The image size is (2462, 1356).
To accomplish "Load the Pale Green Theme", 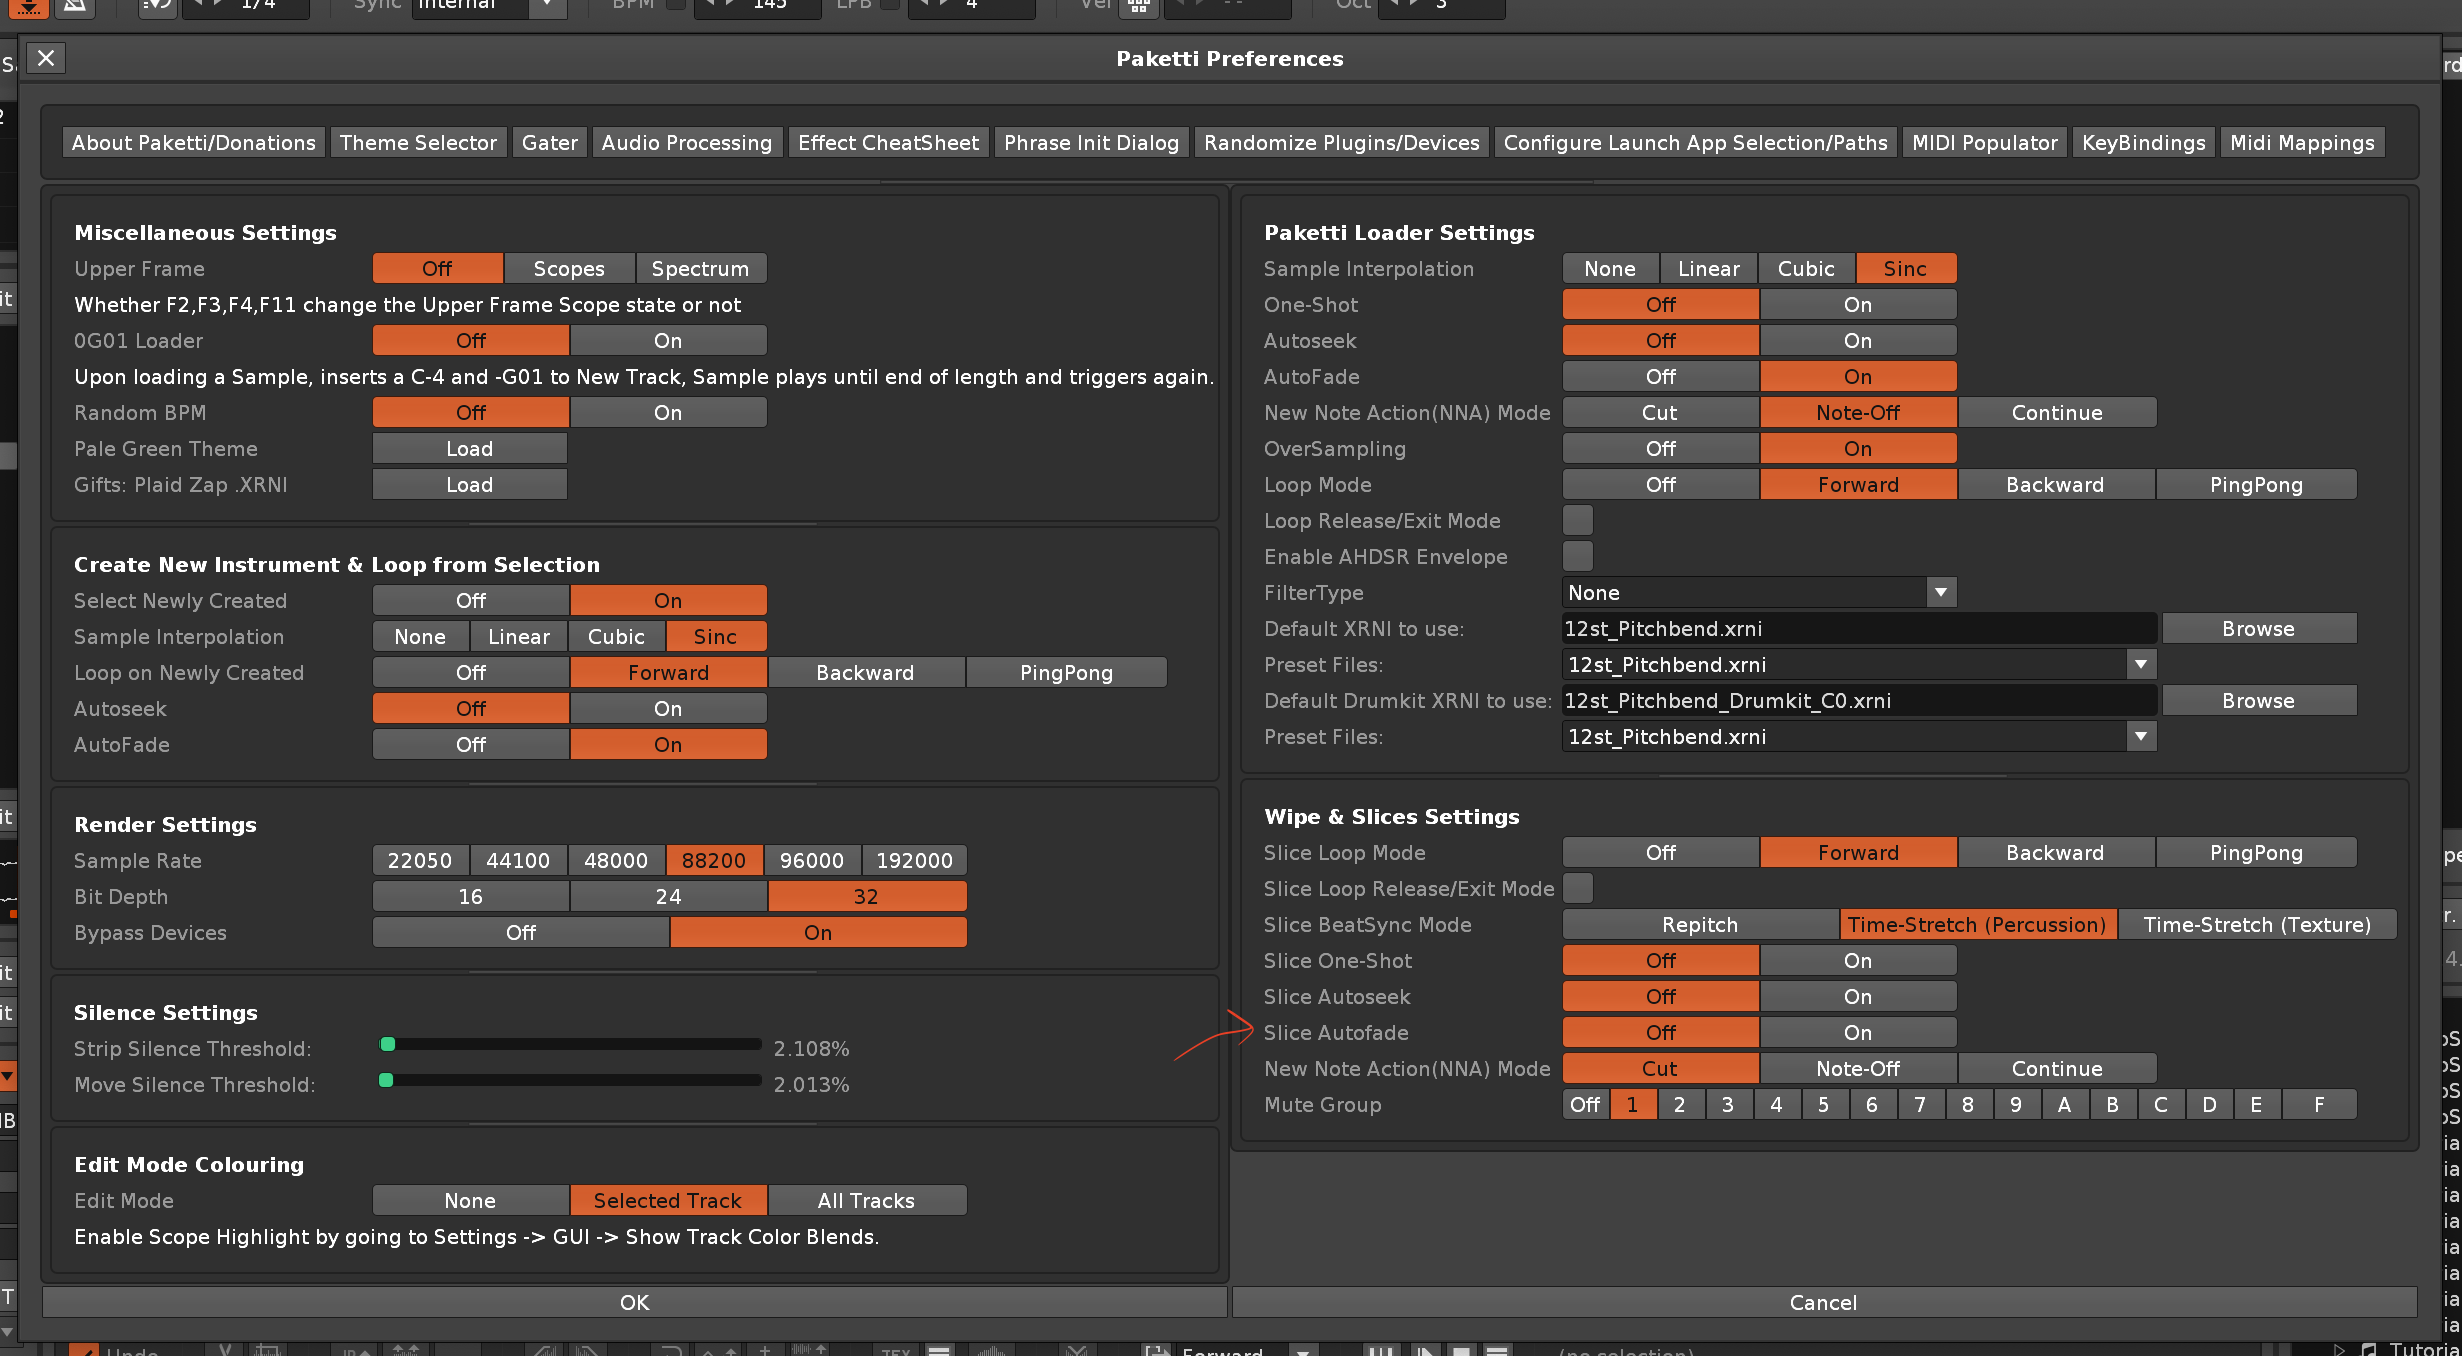I will (x=469, y=449).
